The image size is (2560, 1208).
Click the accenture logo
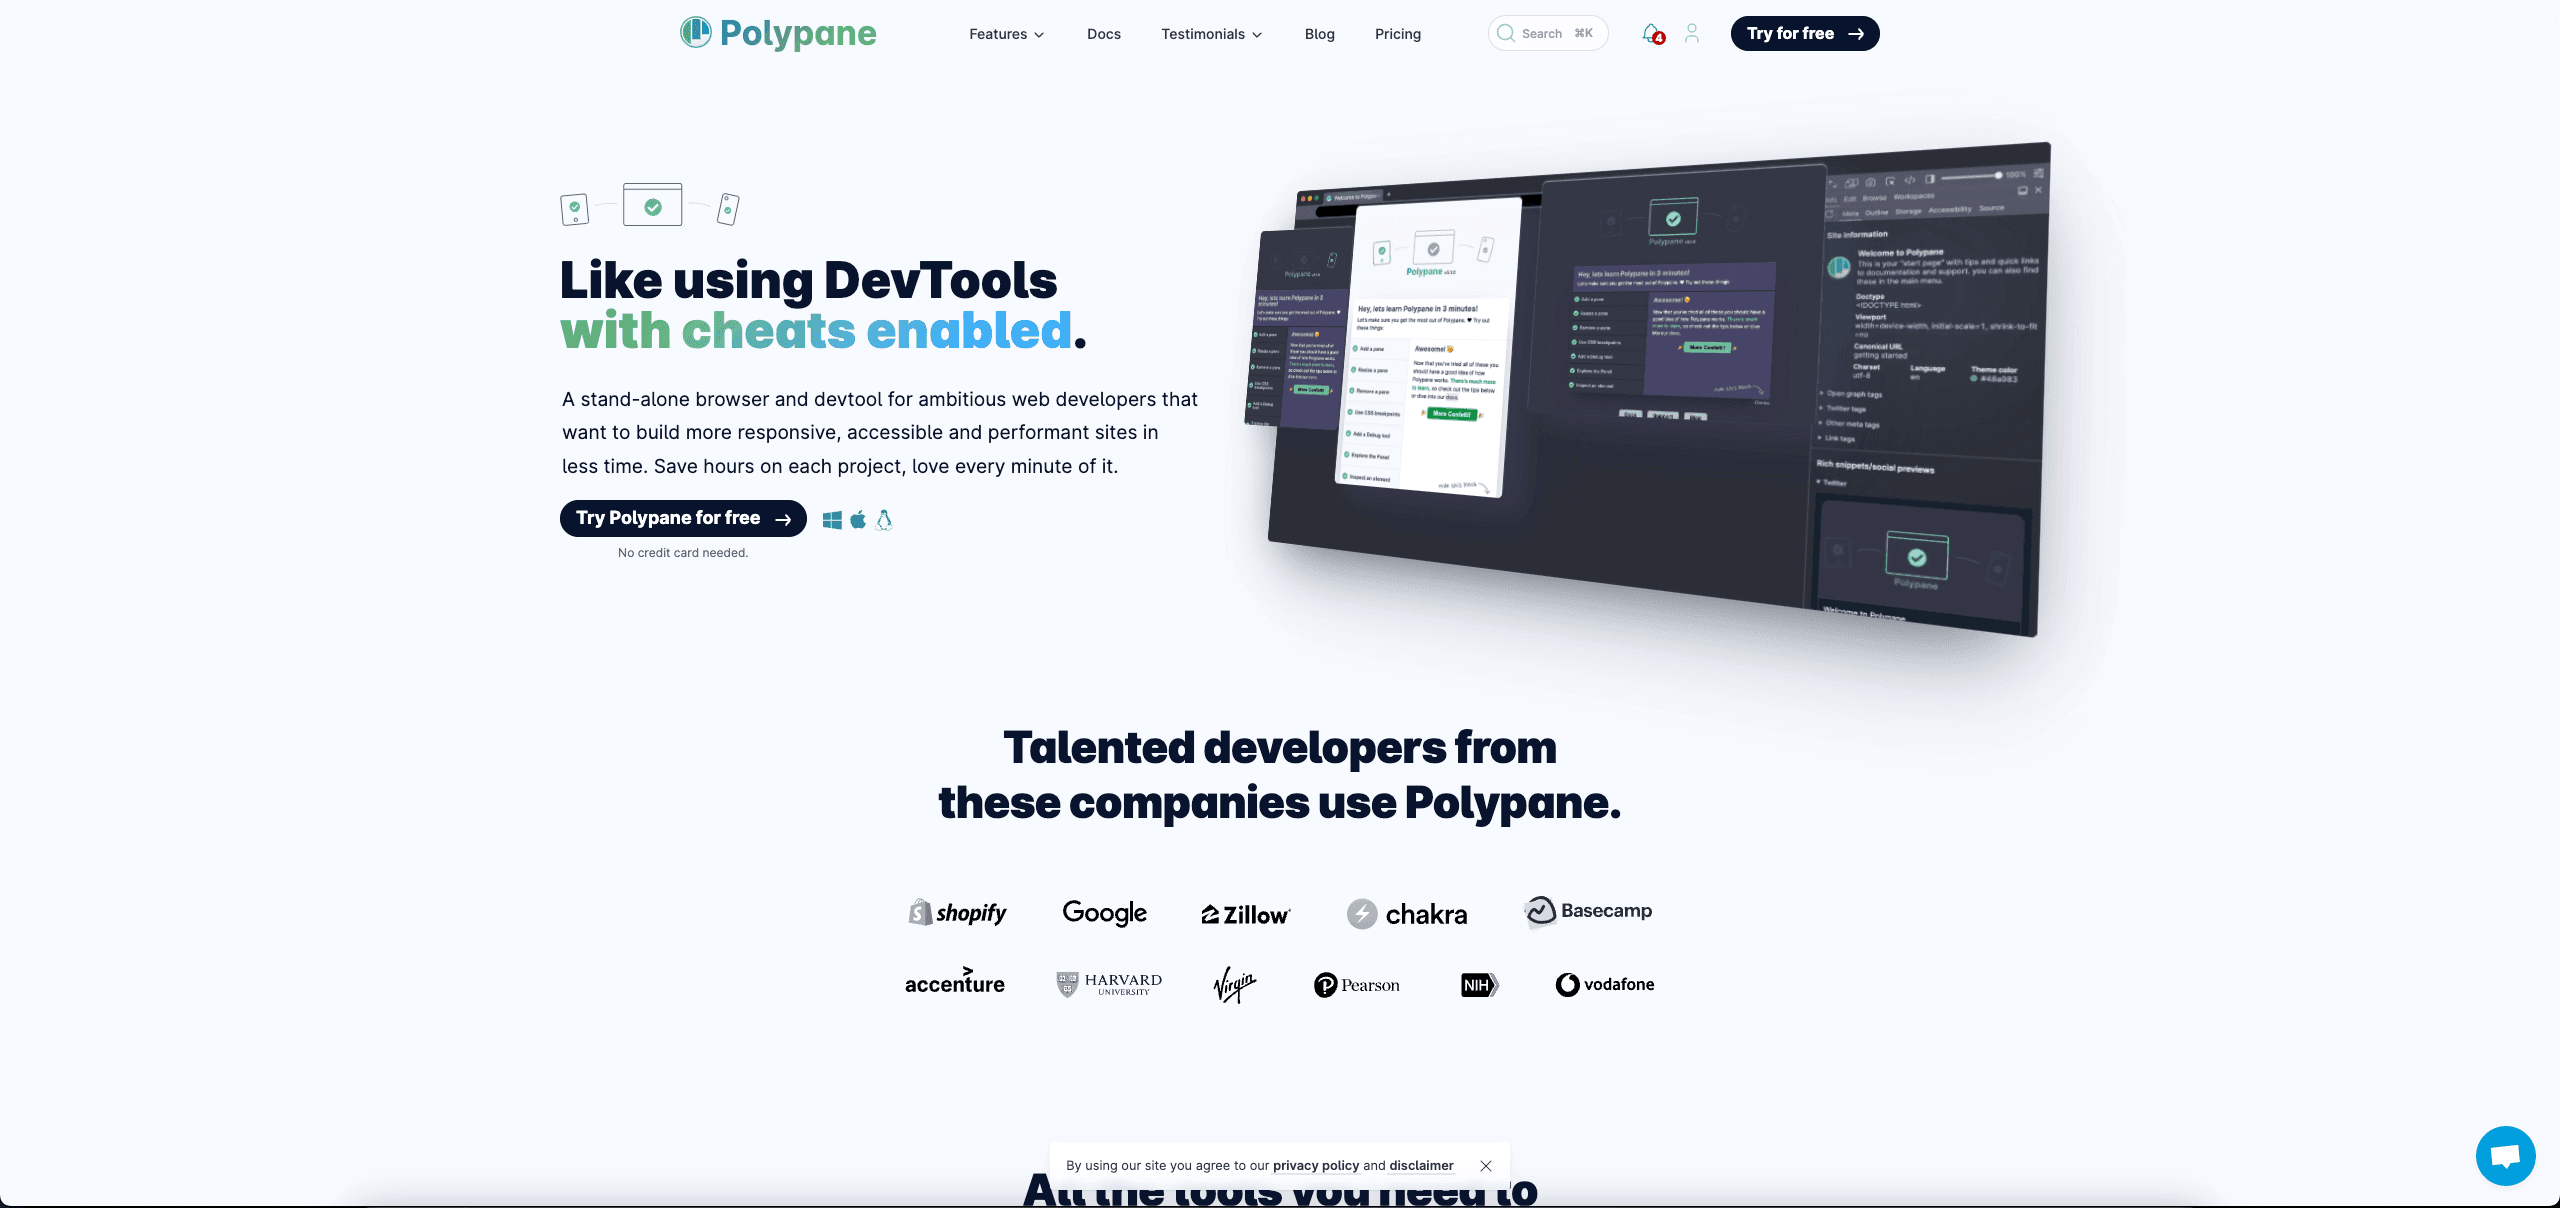coord(955,981)
